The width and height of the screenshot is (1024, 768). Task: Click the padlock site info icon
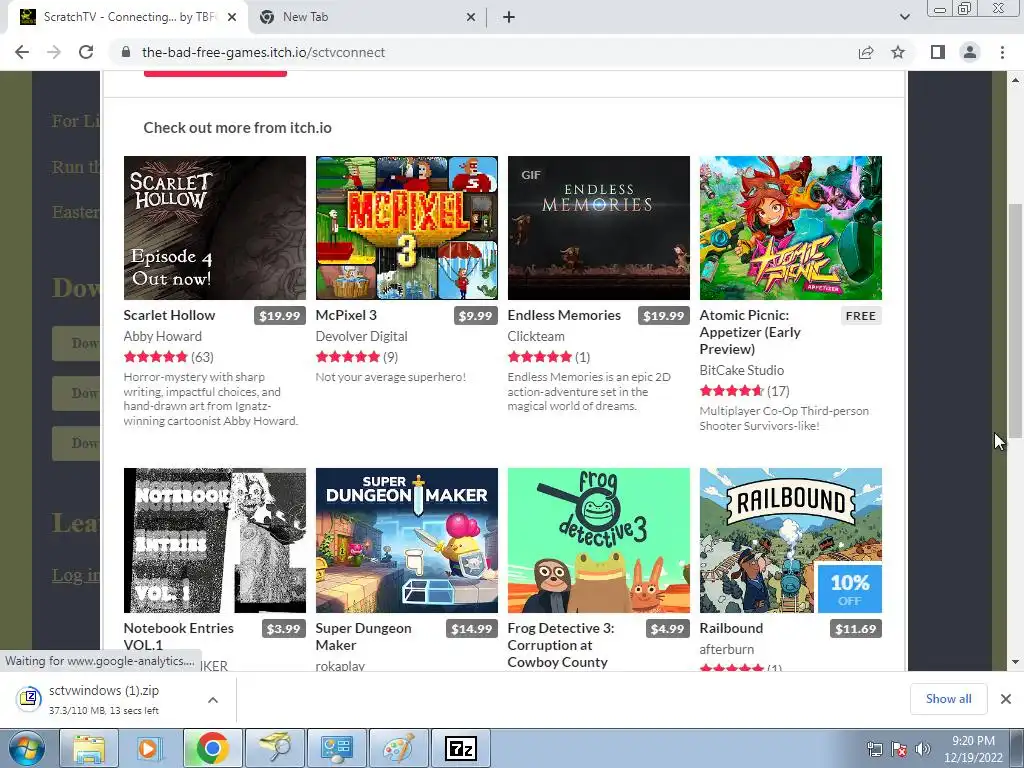(126, 52)
